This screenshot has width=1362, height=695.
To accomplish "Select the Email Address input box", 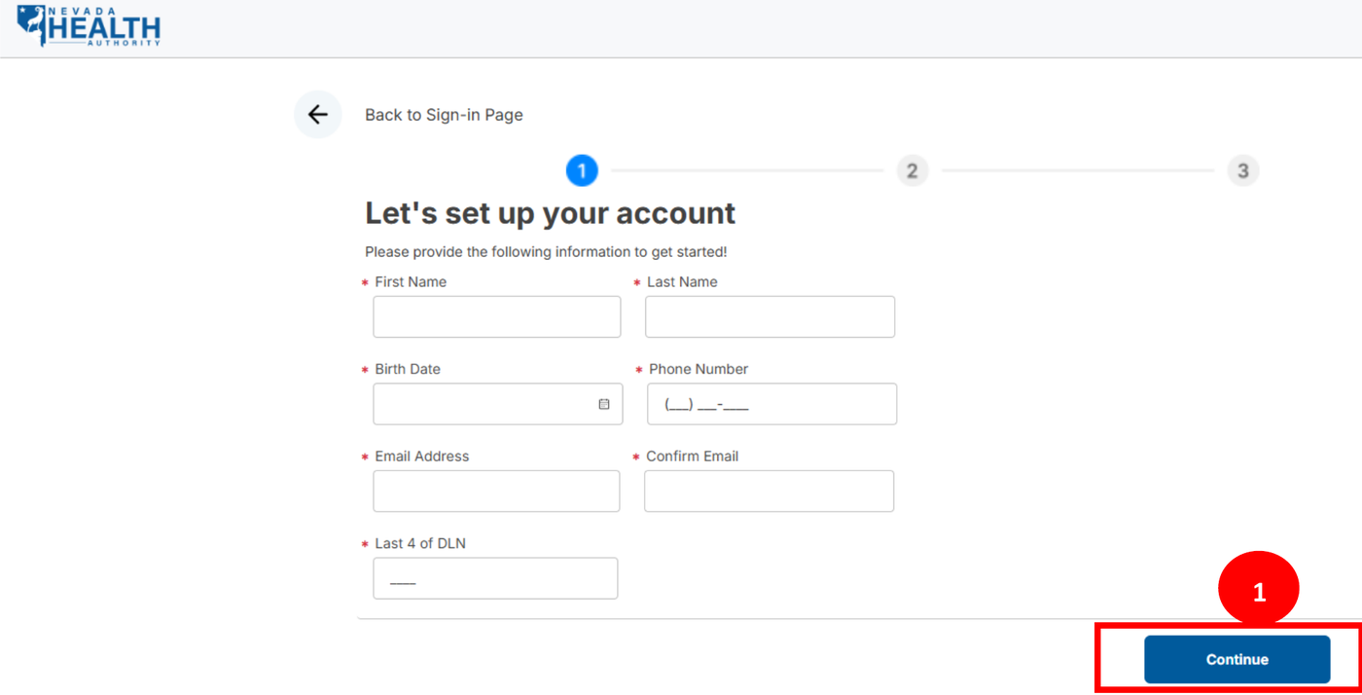I will (496, 491).
